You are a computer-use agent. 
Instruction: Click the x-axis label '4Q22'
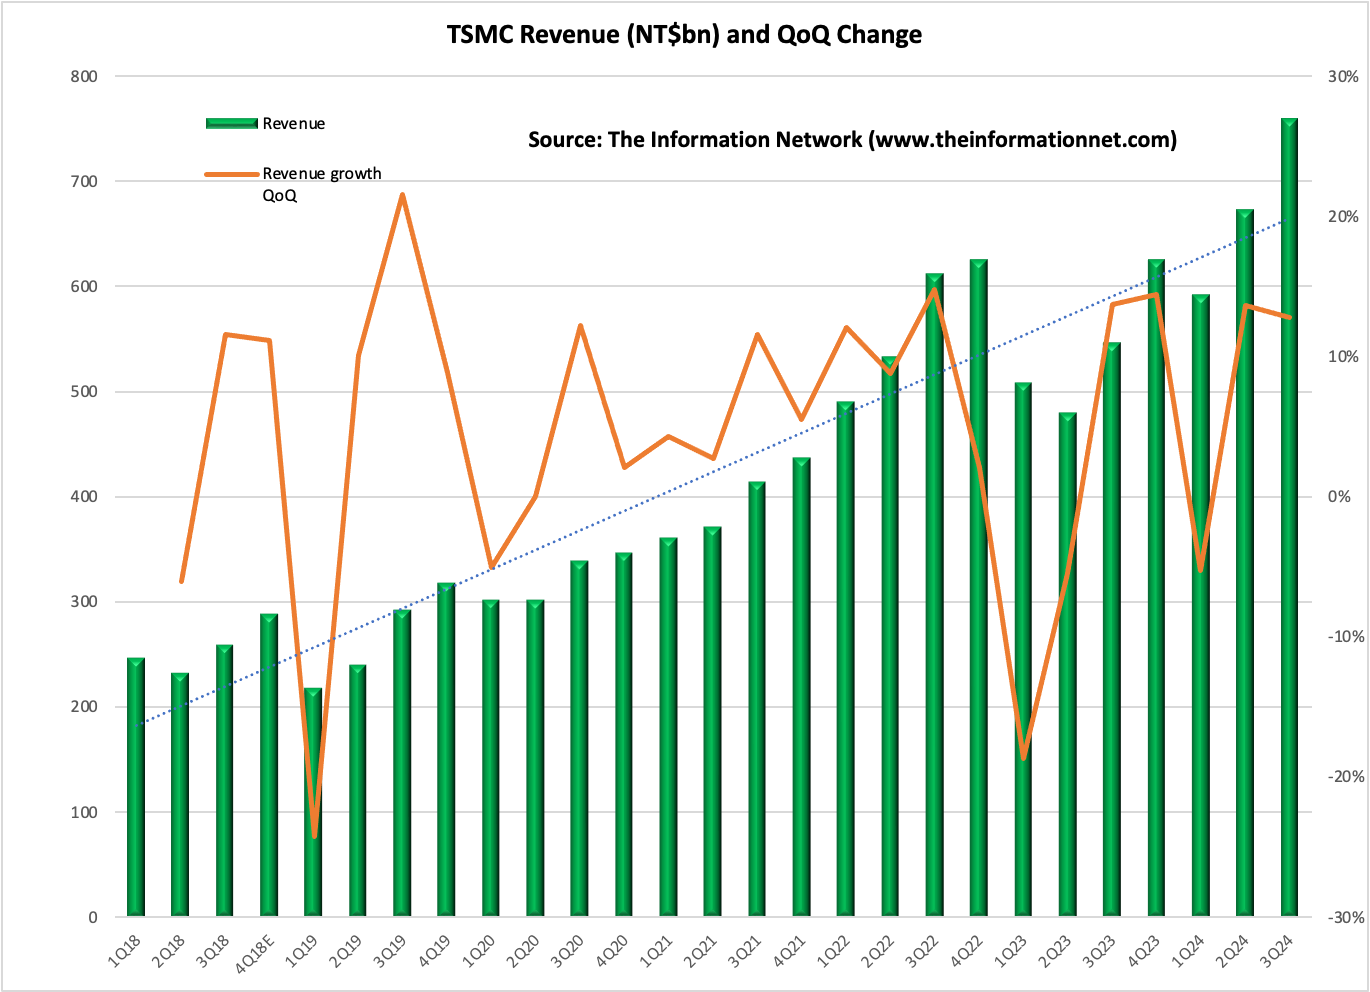click(965, 948)
